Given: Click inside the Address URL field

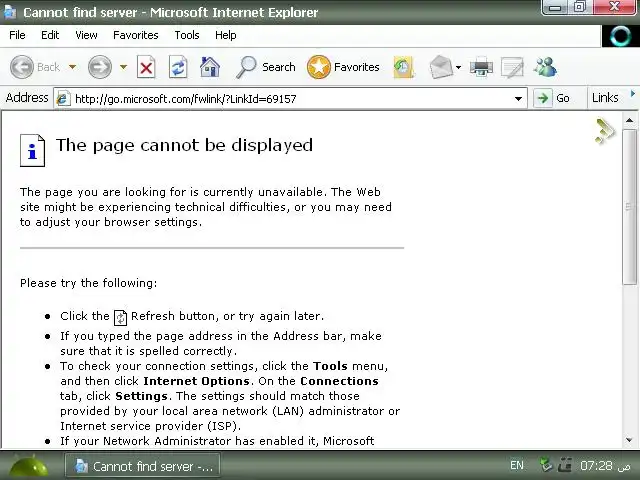Looking at the screenshot, I should click(x=290, y=99).
